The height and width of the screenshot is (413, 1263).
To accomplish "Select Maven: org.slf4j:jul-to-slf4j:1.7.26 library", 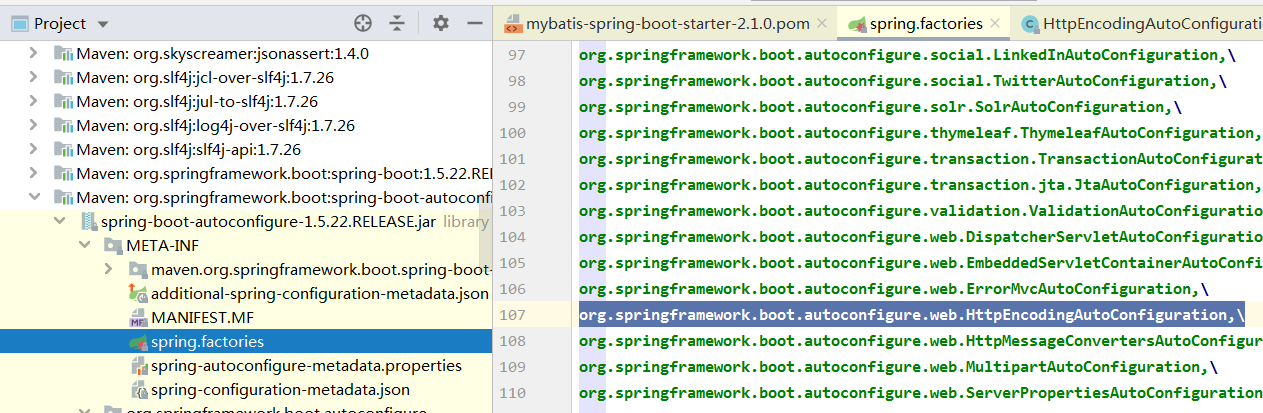I will point(197,102).
